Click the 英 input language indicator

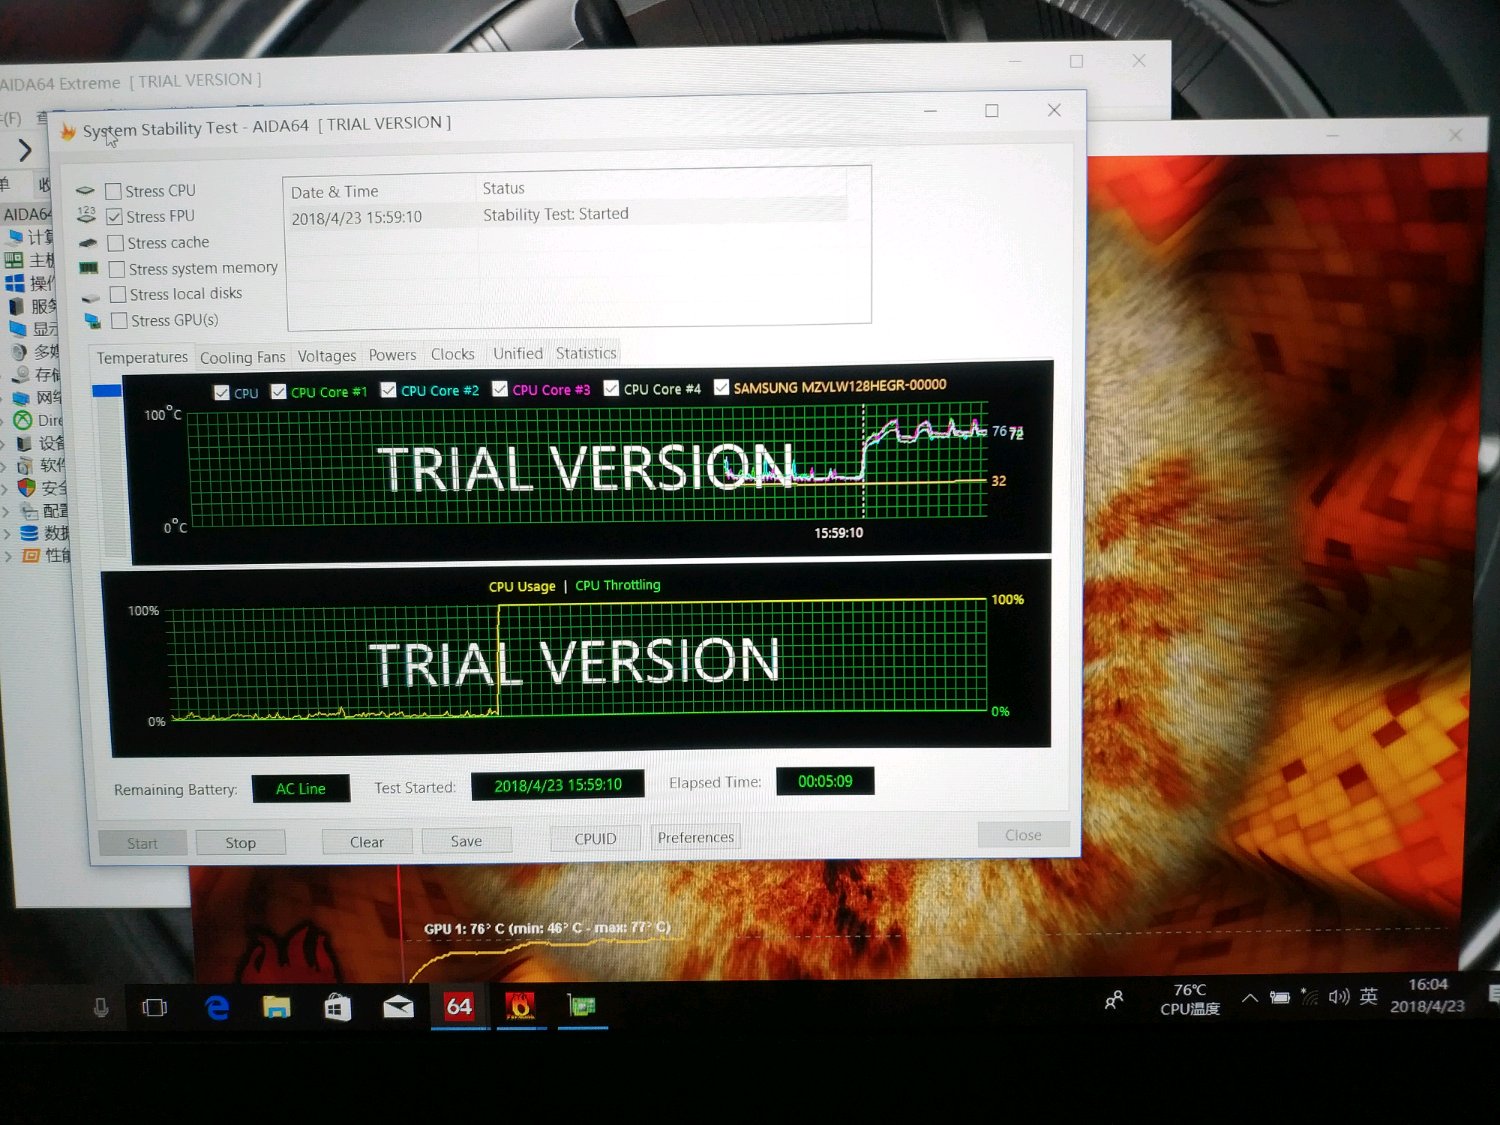pos(1369,996)
